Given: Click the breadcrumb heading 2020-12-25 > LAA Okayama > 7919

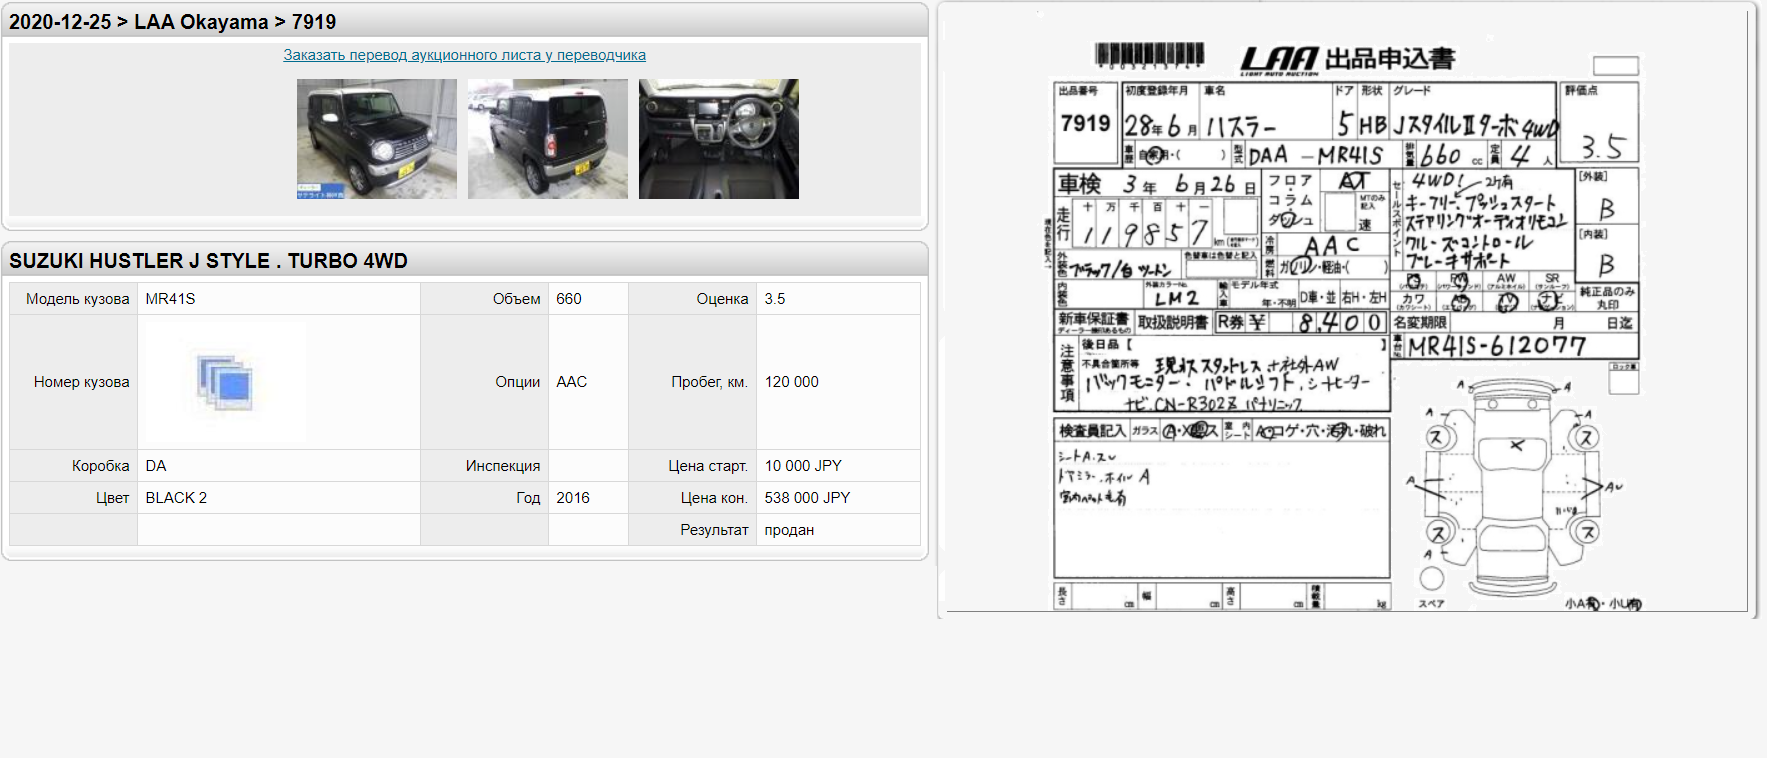Looking at the screenshot, I should pos(173,22).
